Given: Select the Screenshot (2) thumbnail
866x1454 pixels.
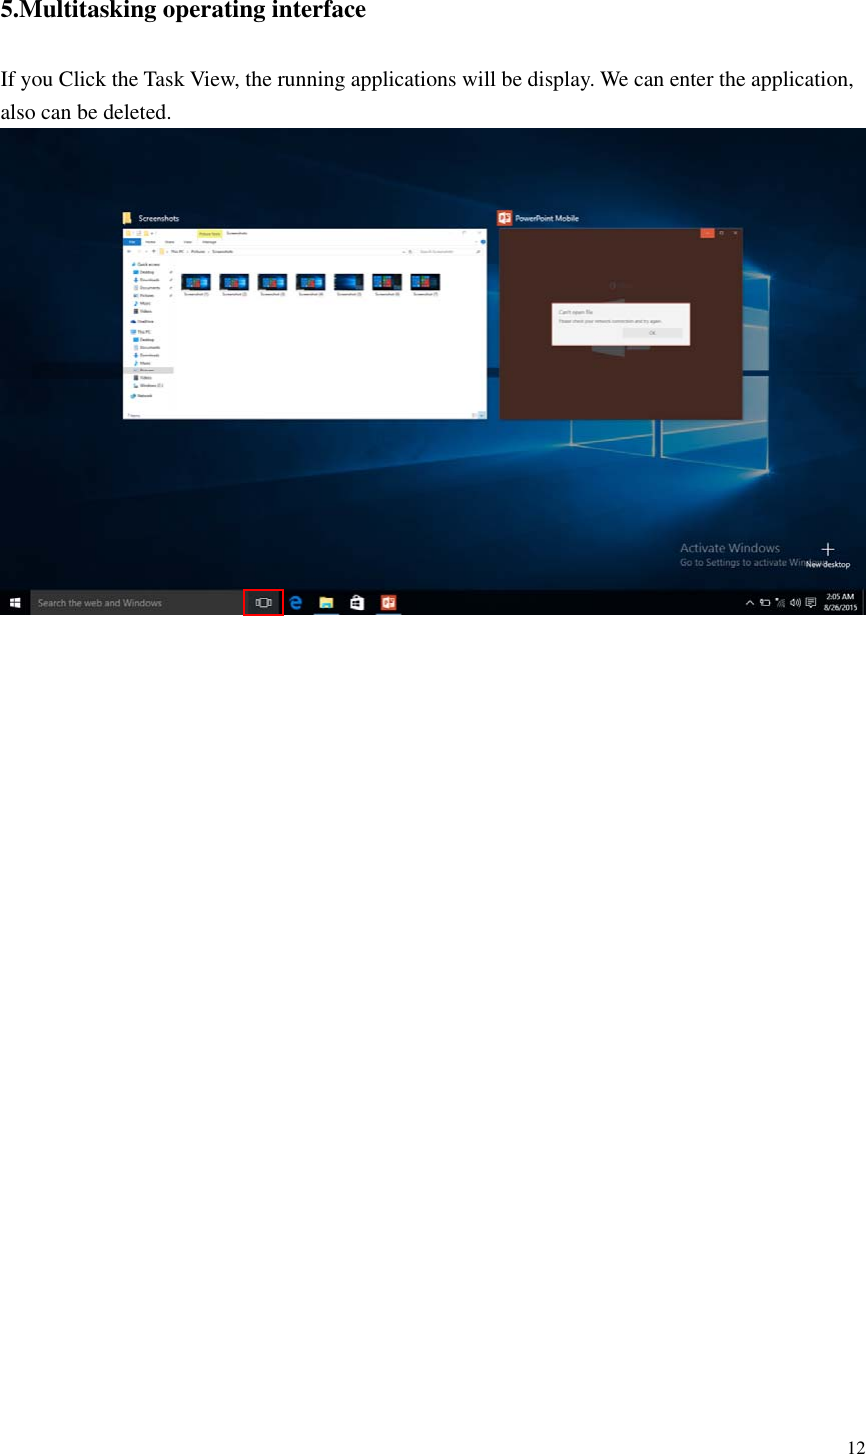Looking at the screenshot, I should tap(234, 286).
